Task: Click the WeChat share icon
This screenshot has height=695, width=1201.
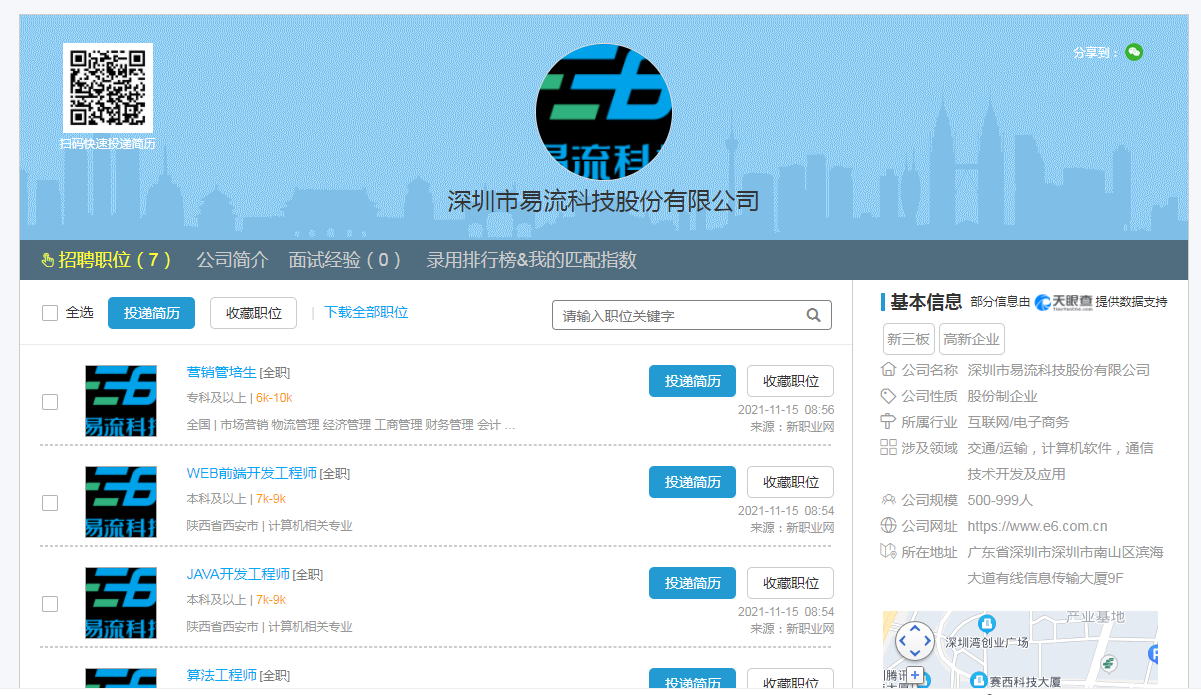Action: click(1133, 52)
